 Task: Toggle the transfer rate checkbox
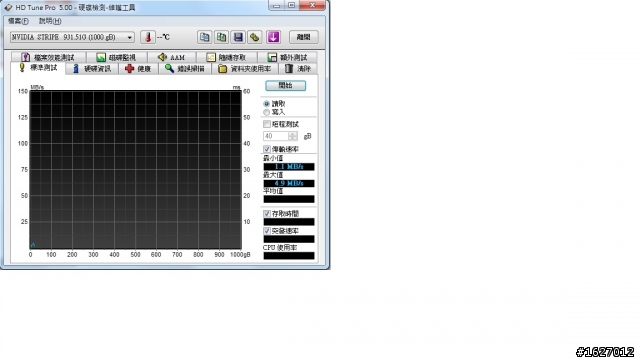tap(267, 149)
